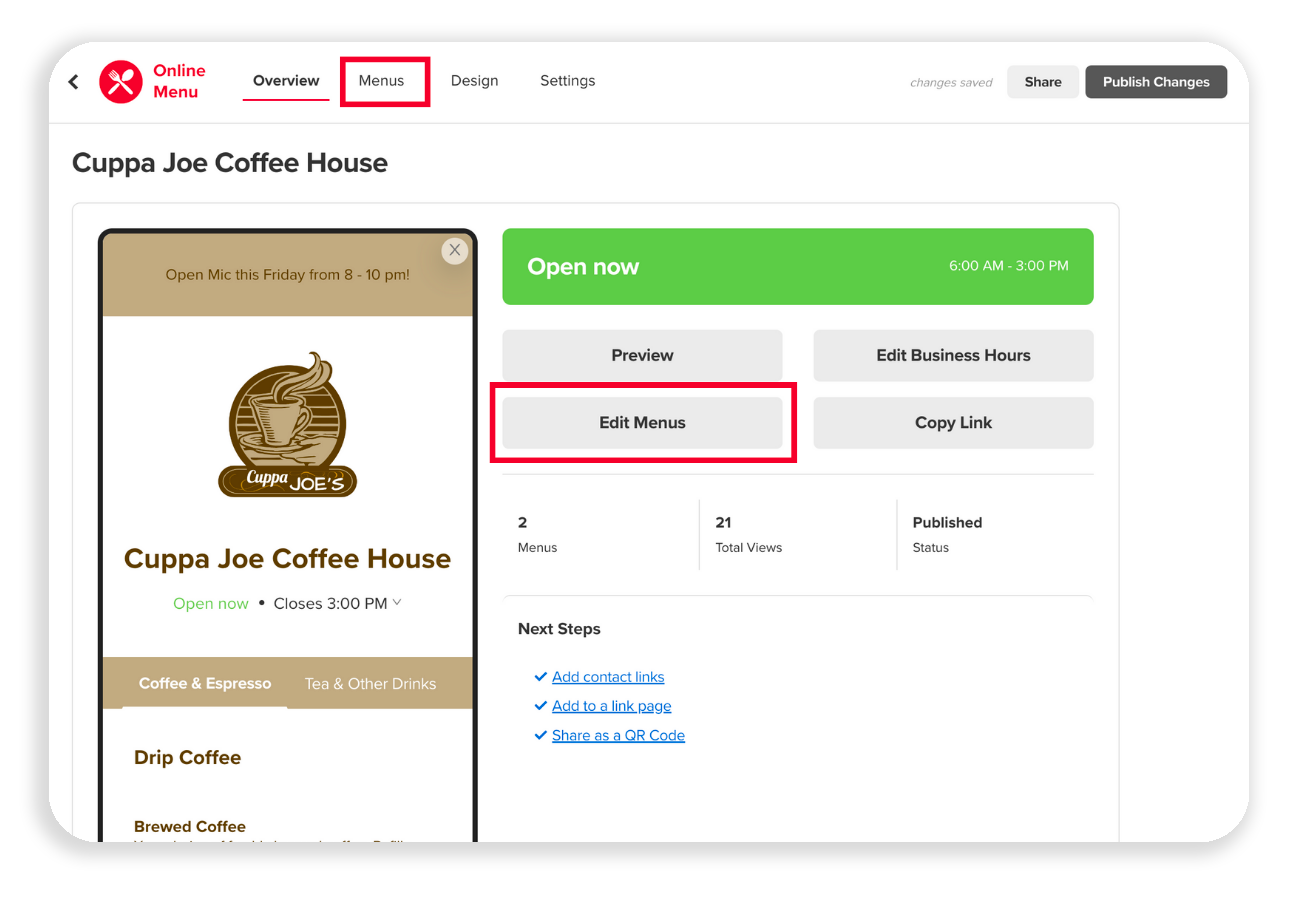Click the Cuppa Joe's coffee cup logo
This screenshot has width=1300, height=900.
(287, 424)
